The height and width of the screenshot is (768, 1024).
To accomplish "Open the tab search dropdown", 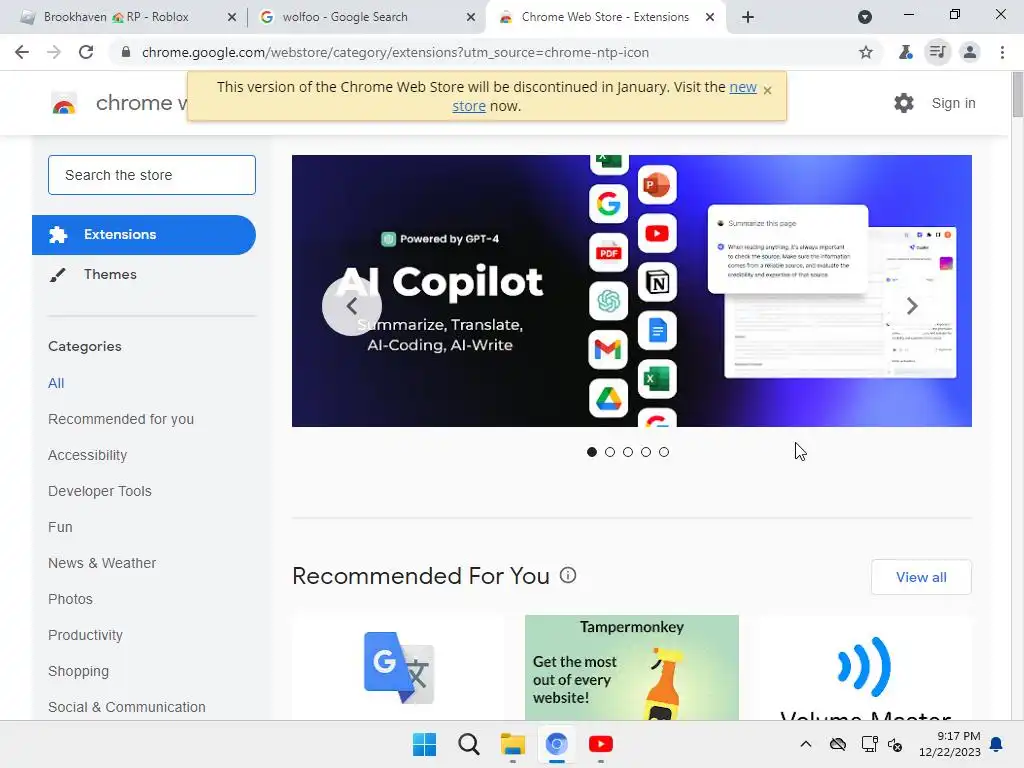I will point(865,17).
